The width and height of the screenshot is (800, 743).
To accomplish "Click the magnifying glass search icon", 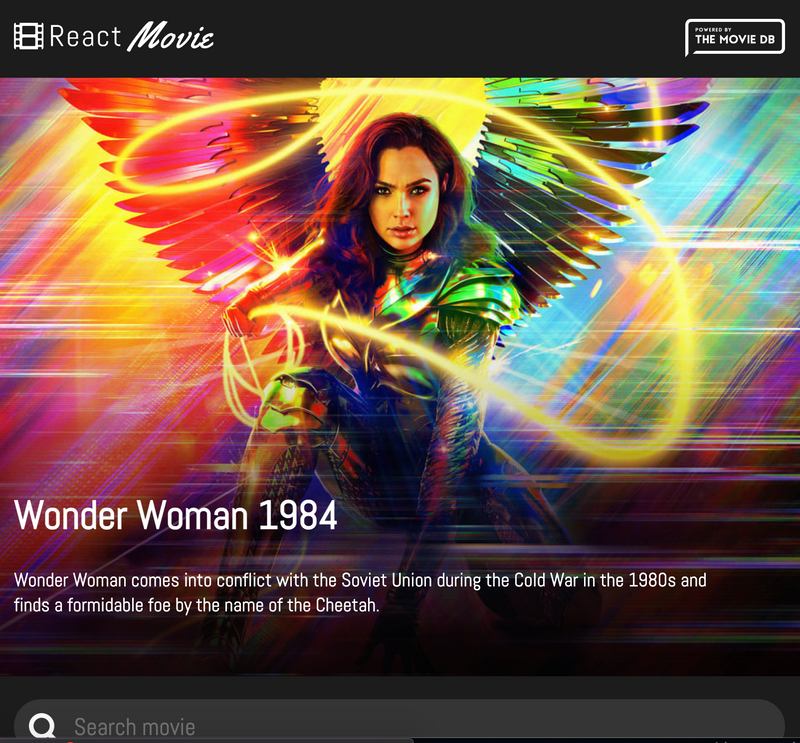I will coord(42,726).
